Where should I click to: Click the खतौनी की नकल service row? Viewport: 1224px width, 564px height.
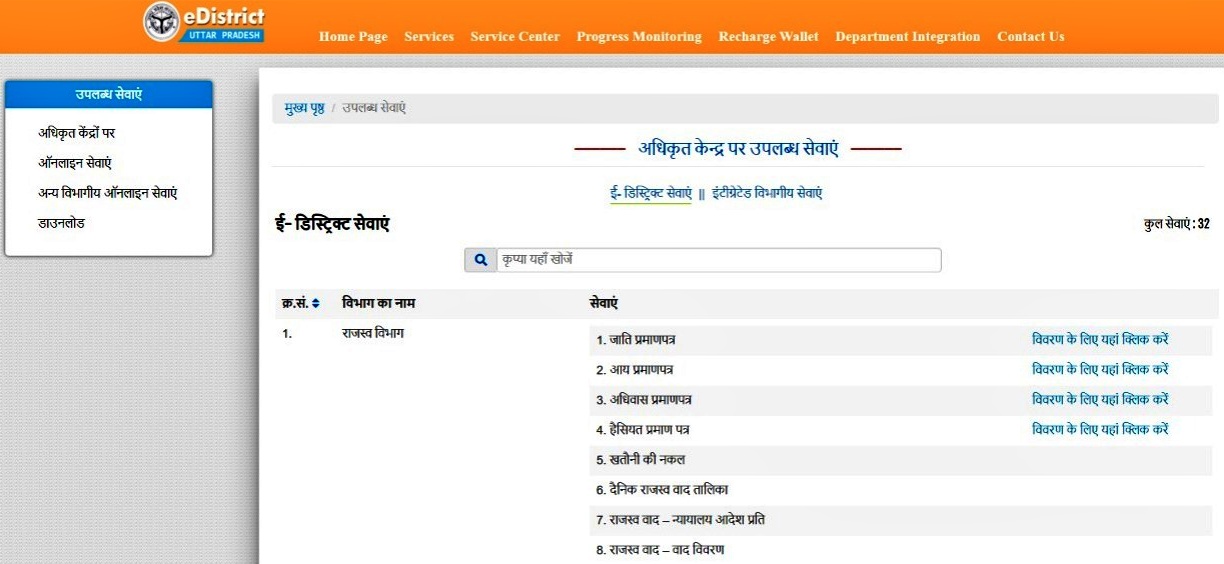point(900,460)
